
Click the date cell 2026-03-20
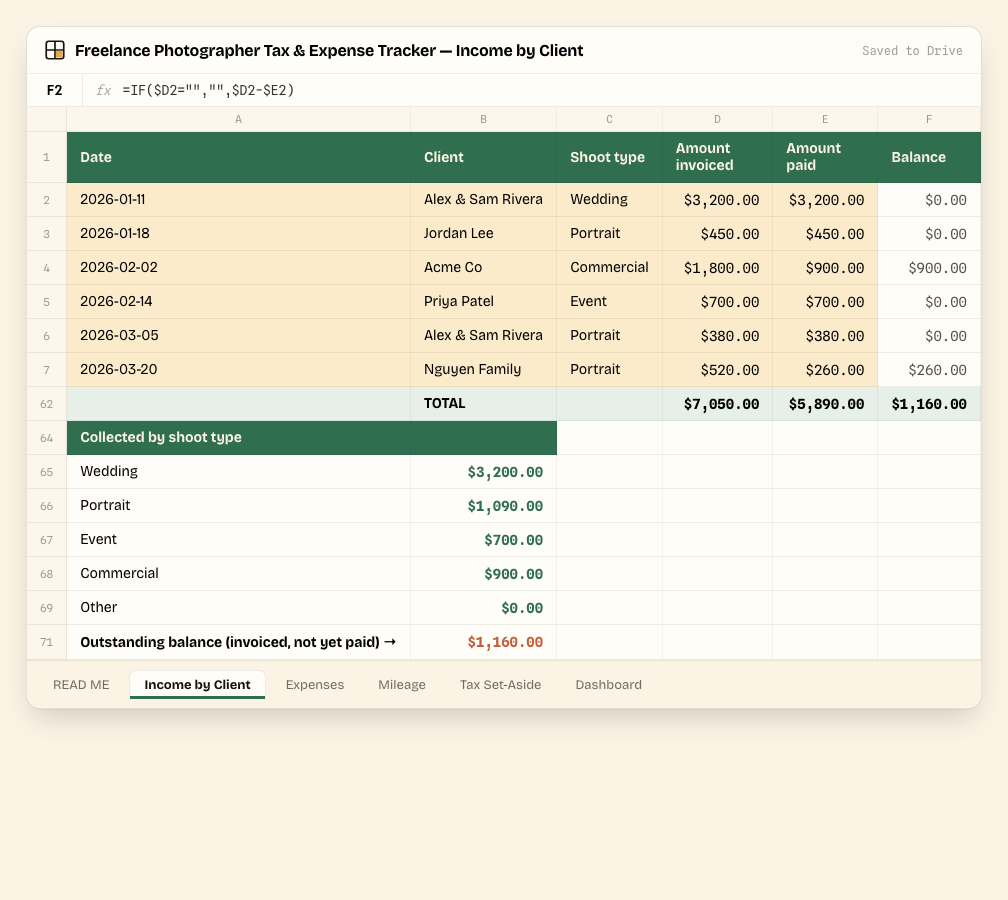238,370
